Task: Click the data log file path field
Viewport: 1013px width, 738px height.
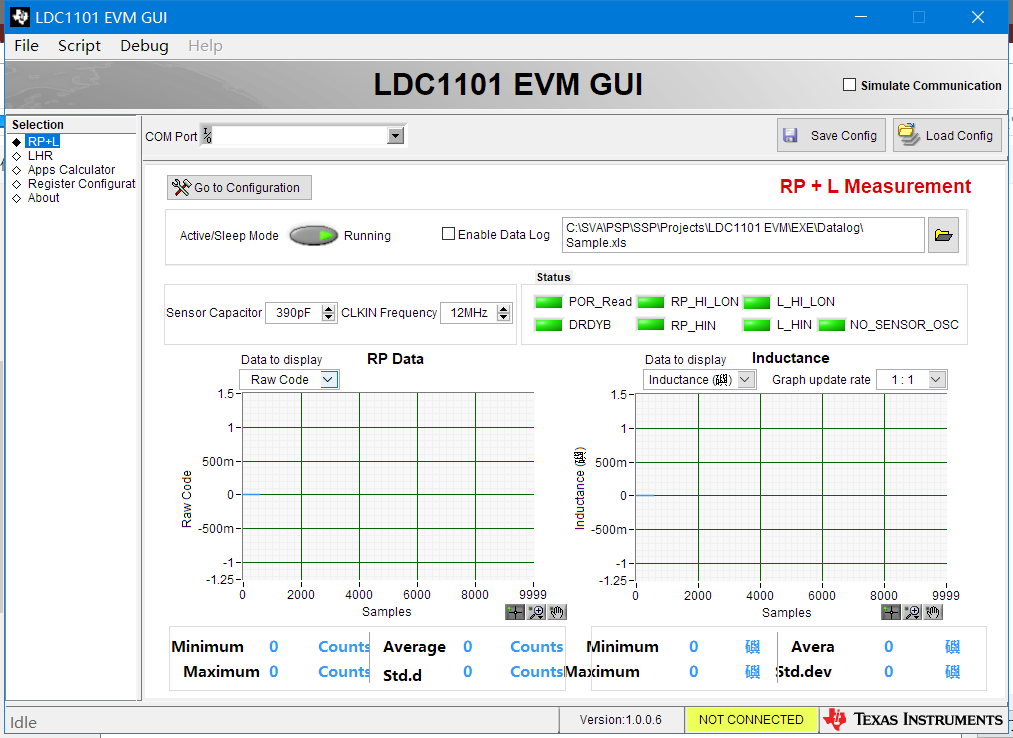Action: coord(743,235)
